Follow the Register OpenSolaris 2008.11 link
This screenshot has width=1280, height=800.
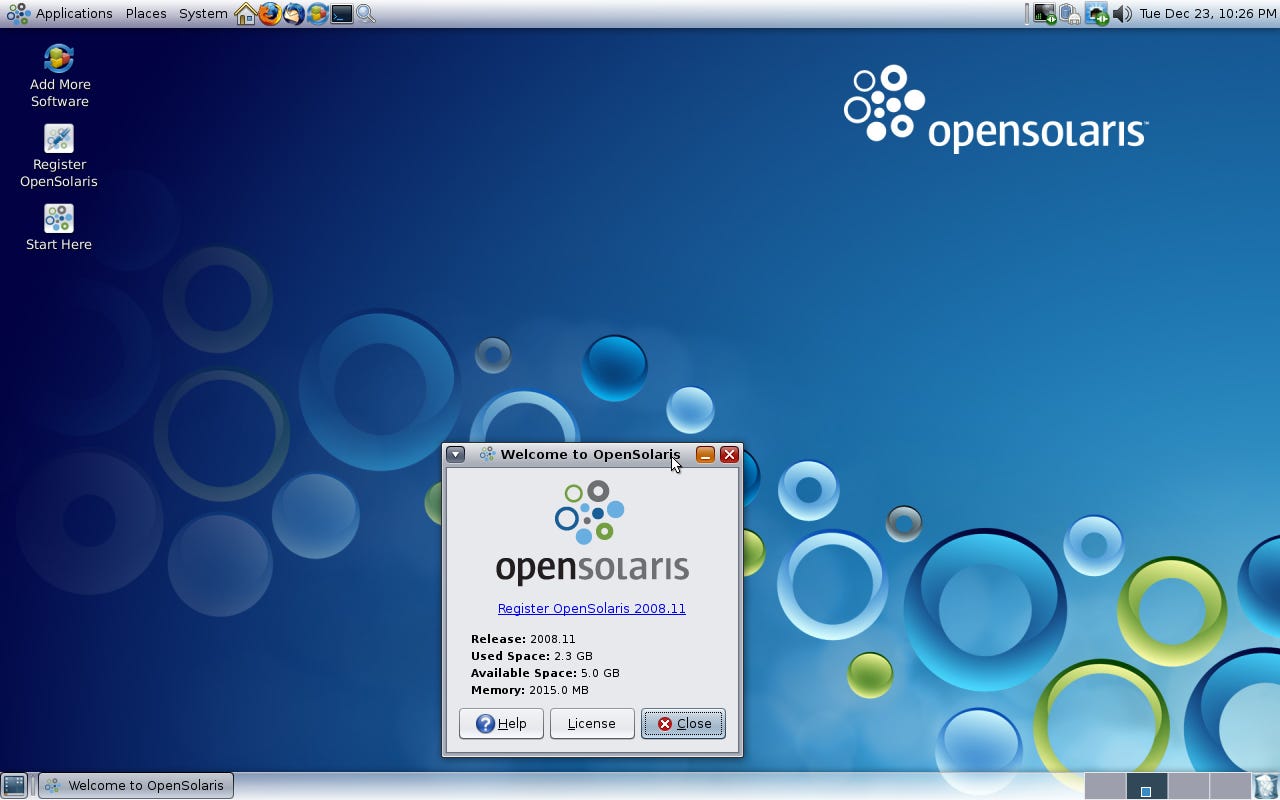tap(591, 608)
